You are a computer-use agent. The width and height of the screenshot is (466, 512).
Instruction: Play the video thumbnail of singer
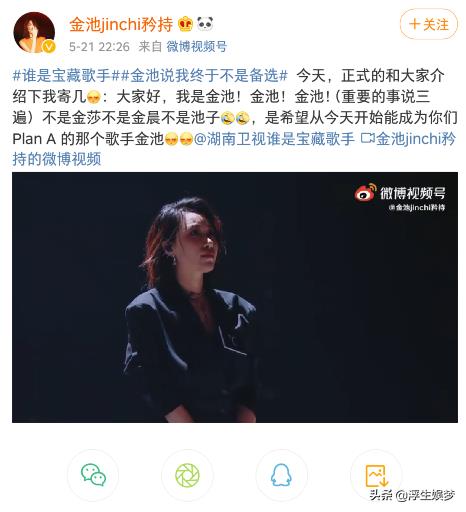(235, 297)
